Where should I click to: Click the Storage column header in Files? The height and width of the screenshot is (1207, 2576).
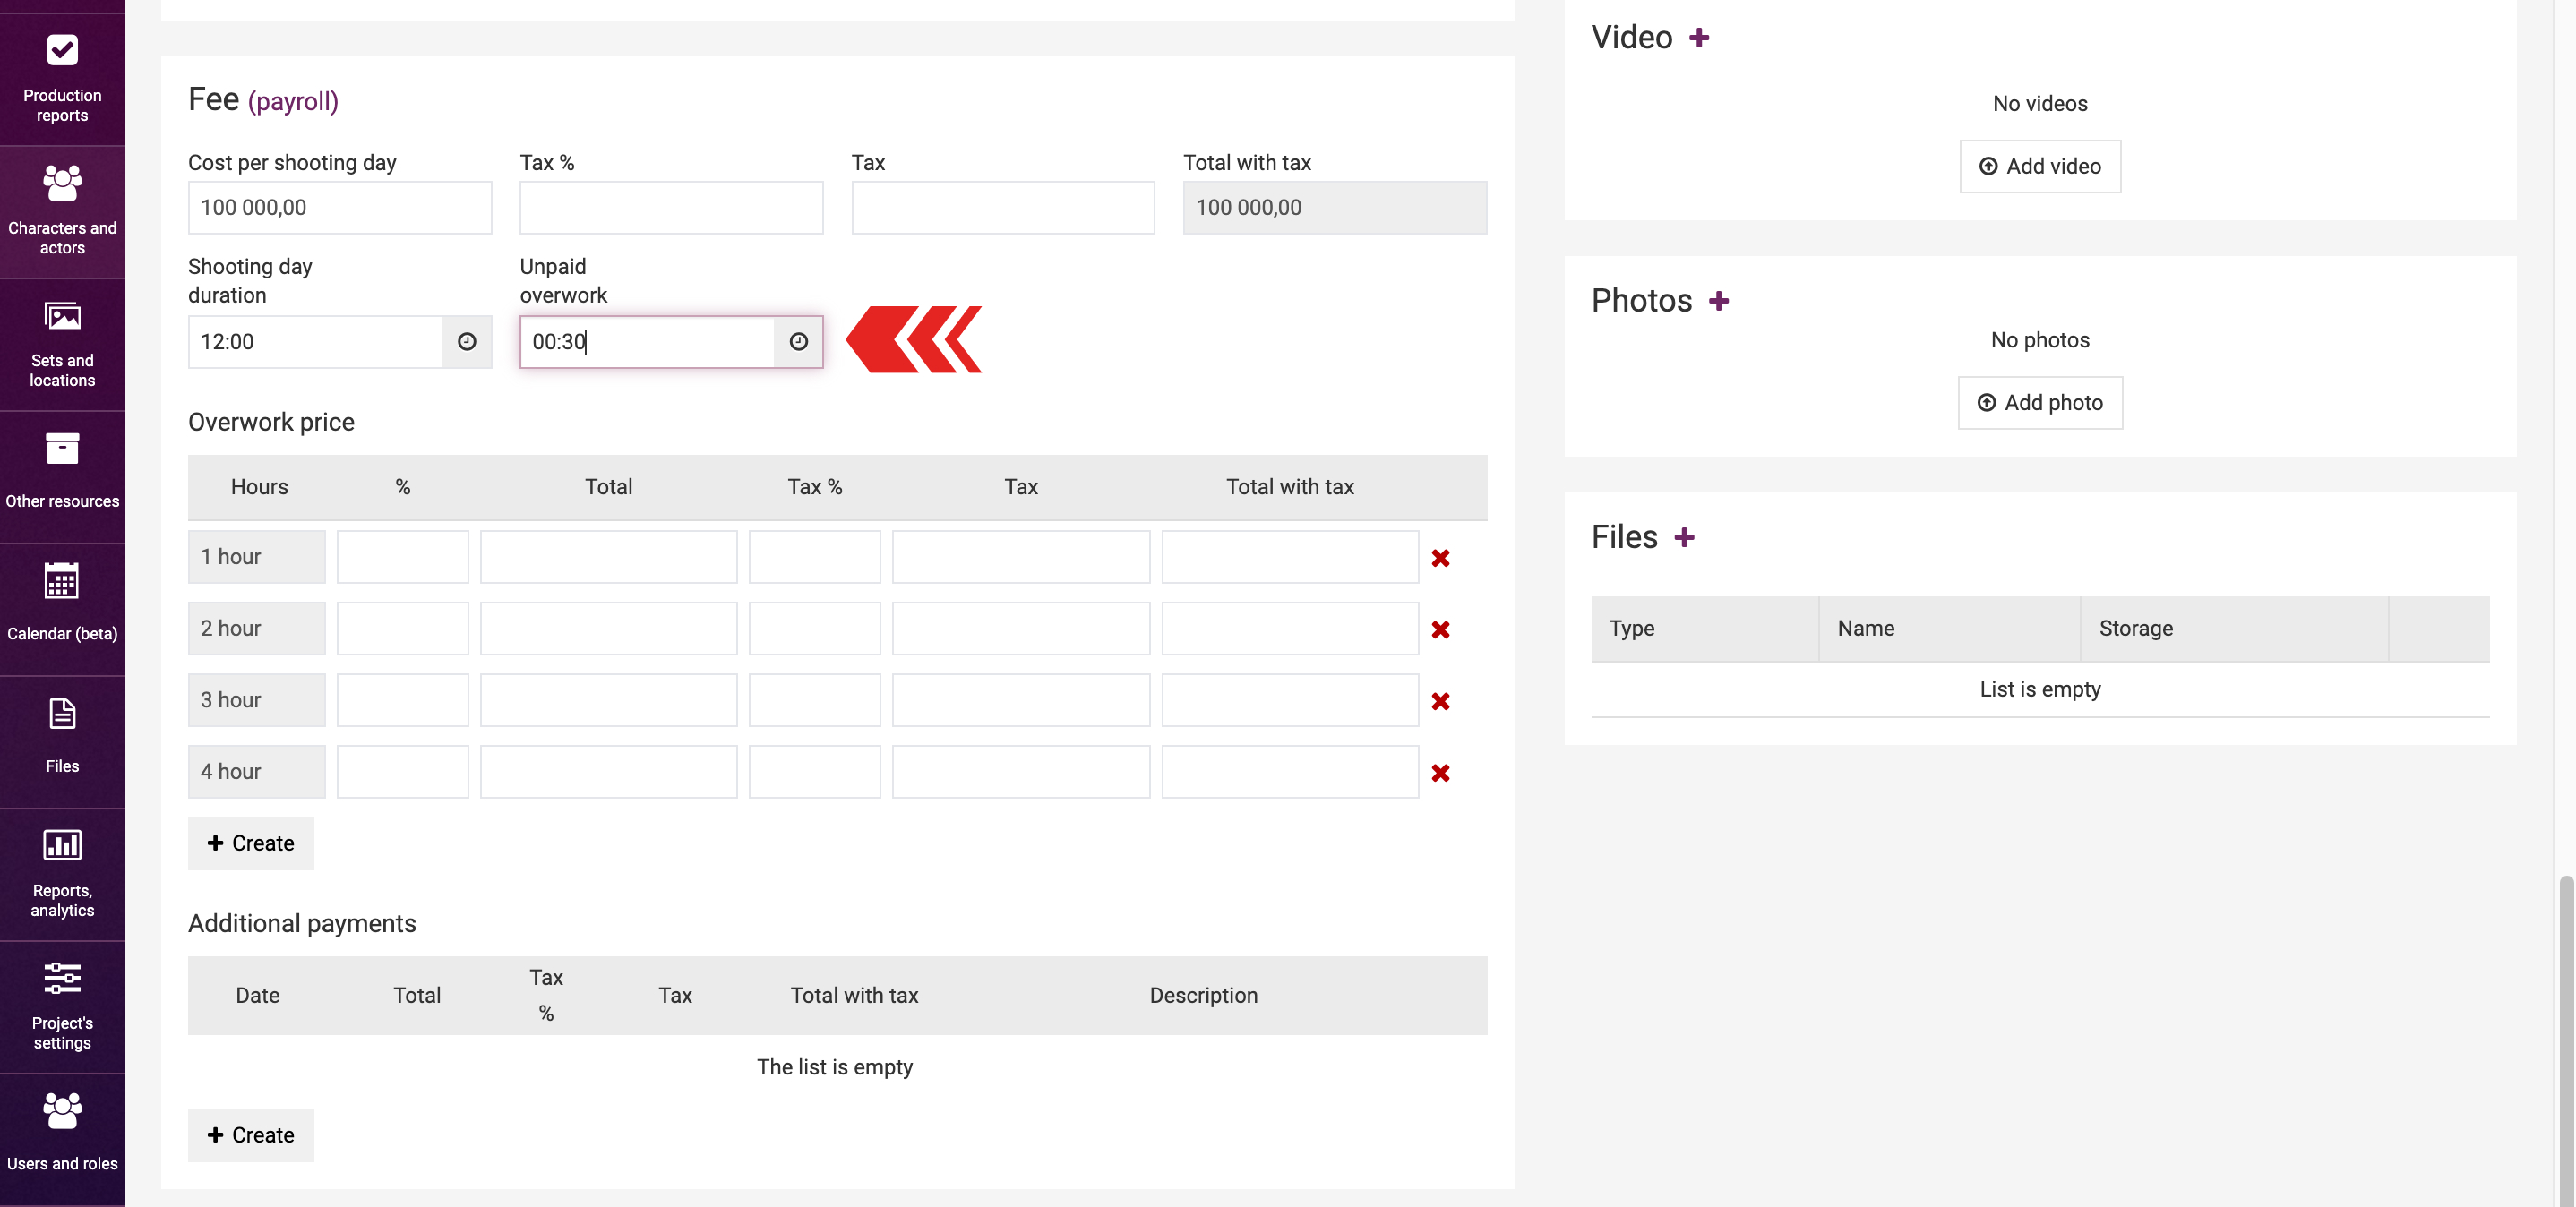click(2234, 629)
